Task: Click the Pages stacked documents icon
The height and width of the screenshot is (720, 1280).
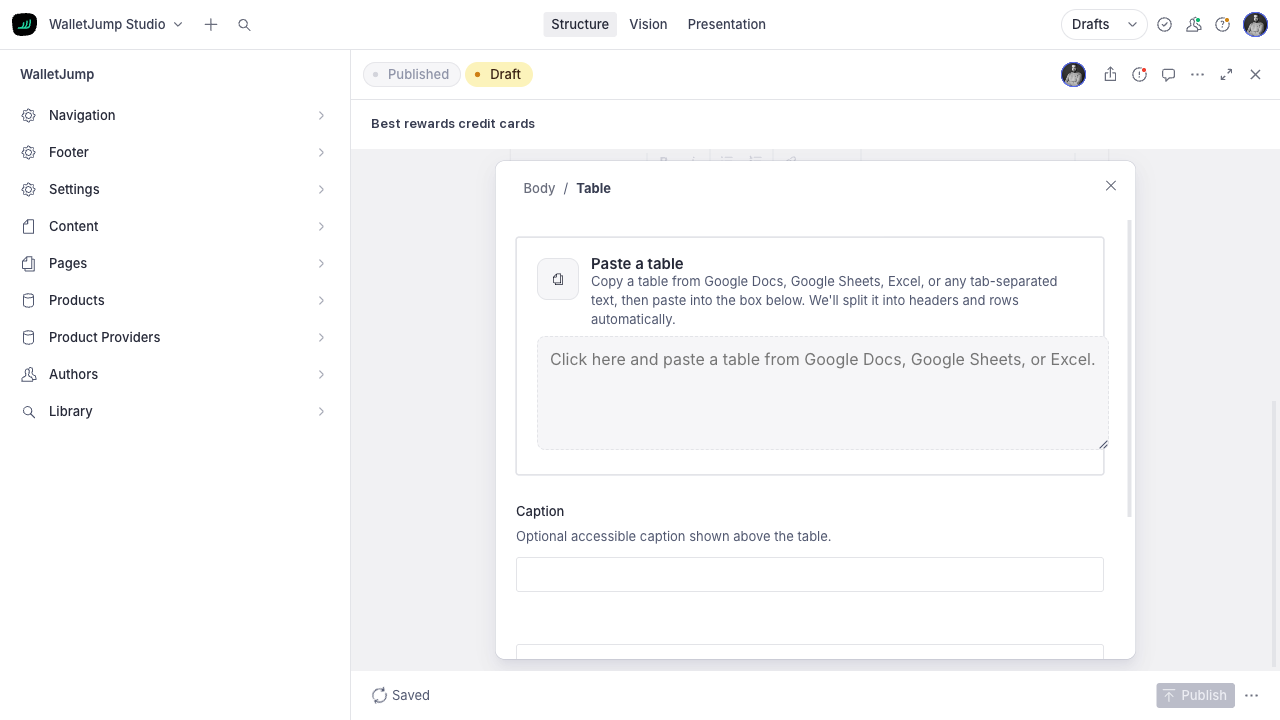Action: pos(29,263)
